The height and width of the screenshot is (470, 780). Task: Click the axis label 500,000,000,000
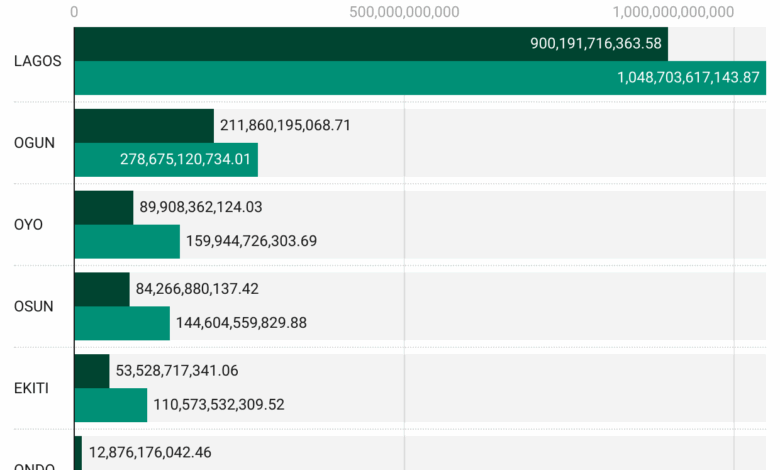[404, 12]
